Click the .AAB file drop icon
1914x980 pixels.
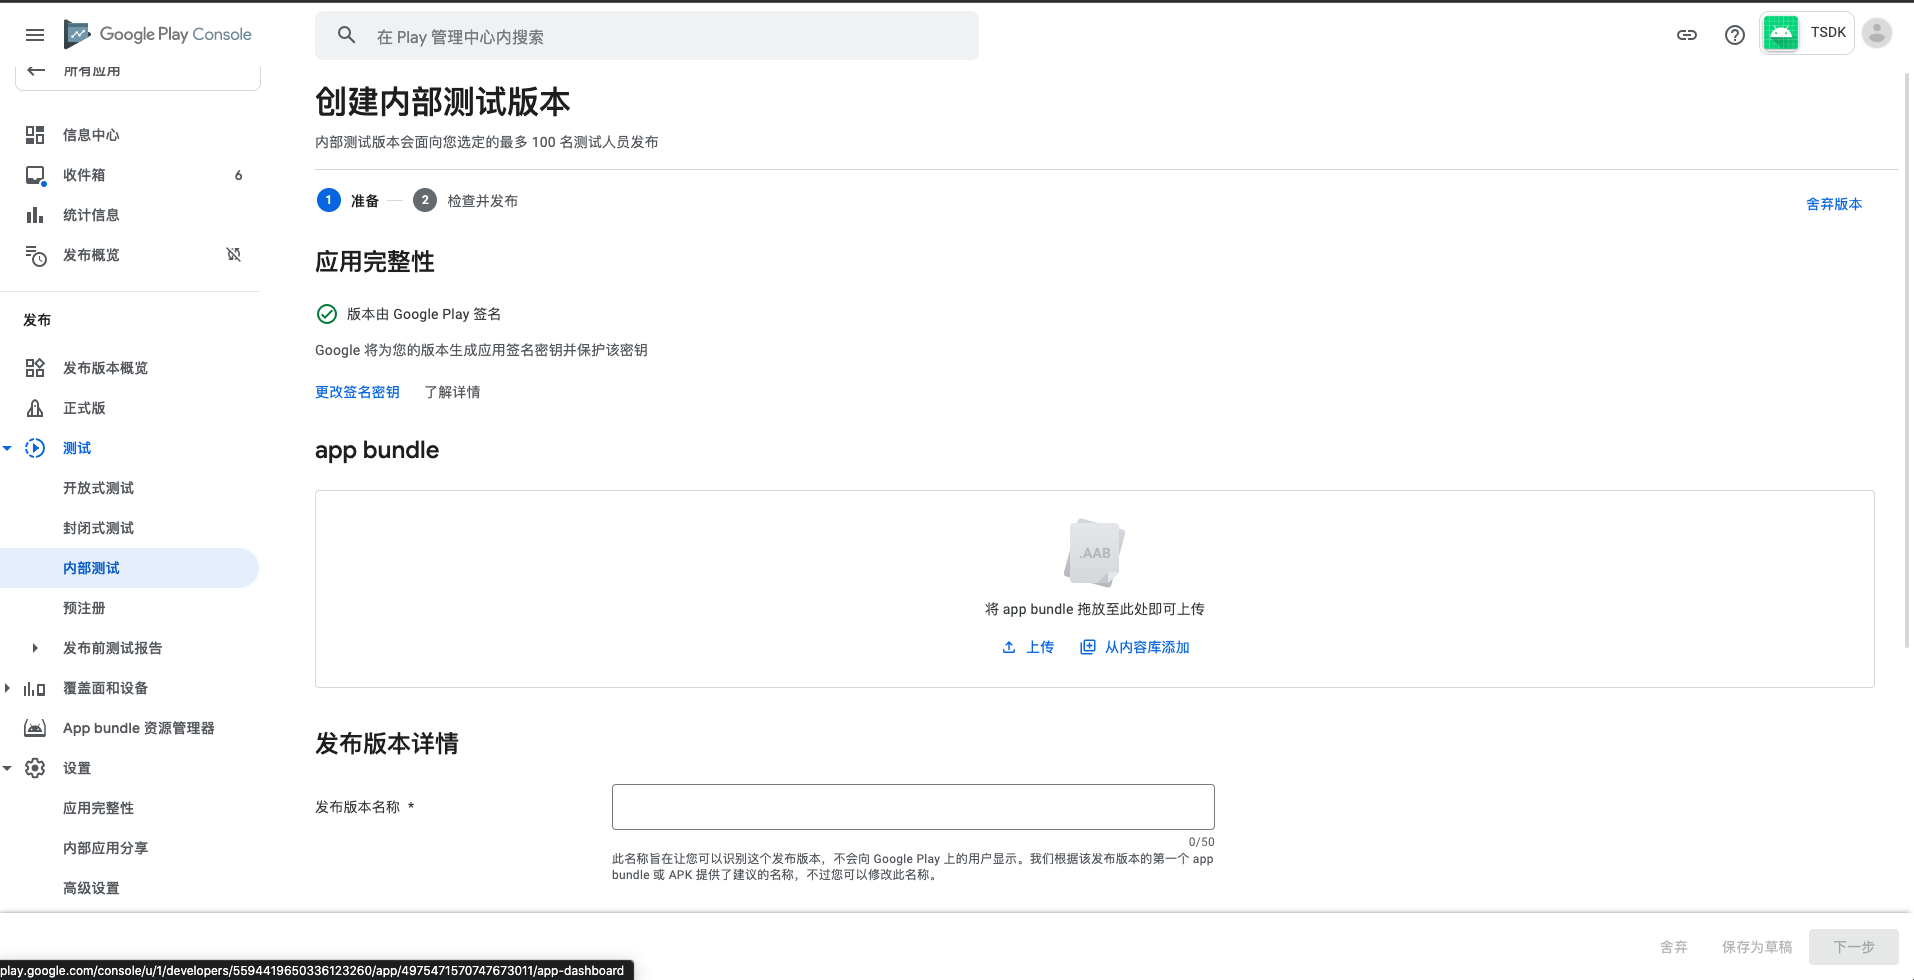click(1095, 552)
